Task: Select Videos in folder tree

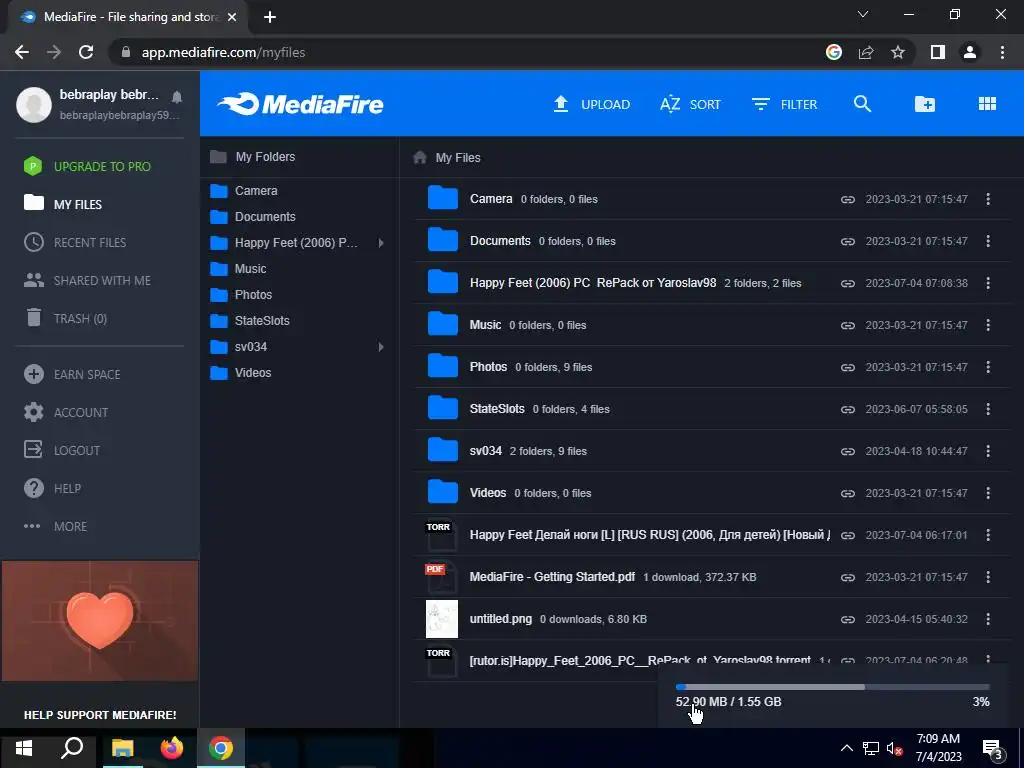Action: coord(241,373)
